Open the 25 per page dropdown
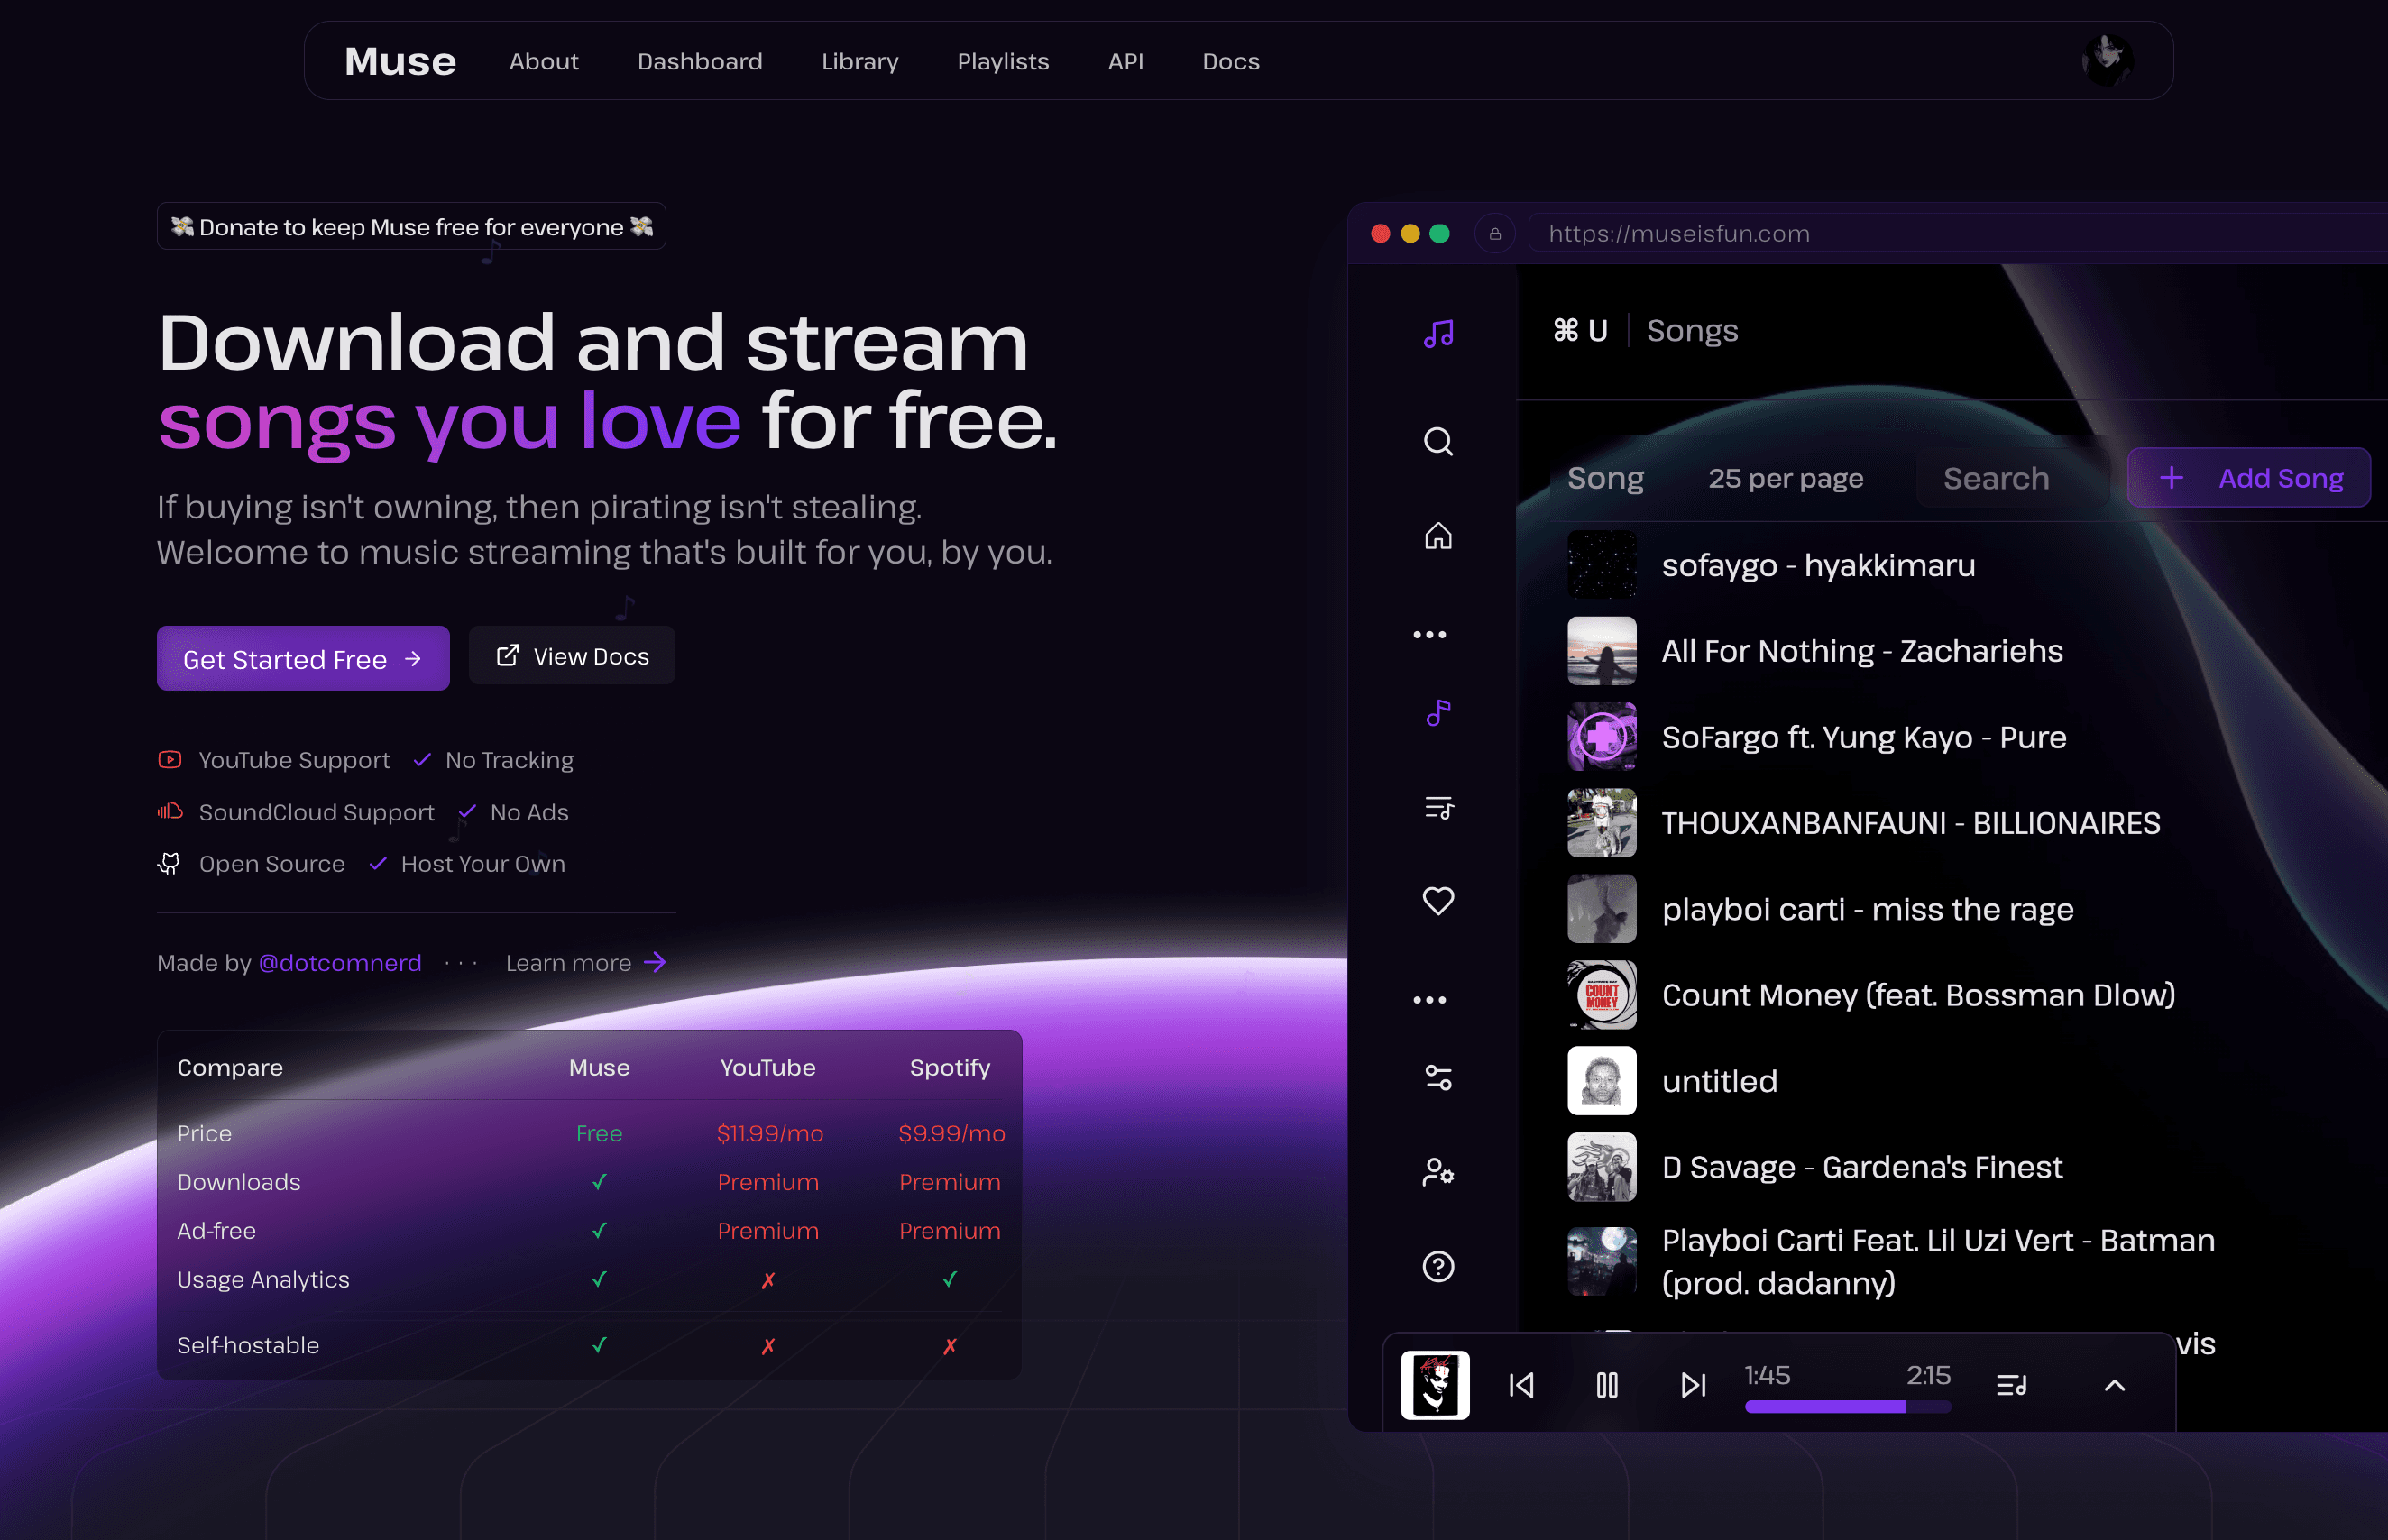 tap(1785, 478)
